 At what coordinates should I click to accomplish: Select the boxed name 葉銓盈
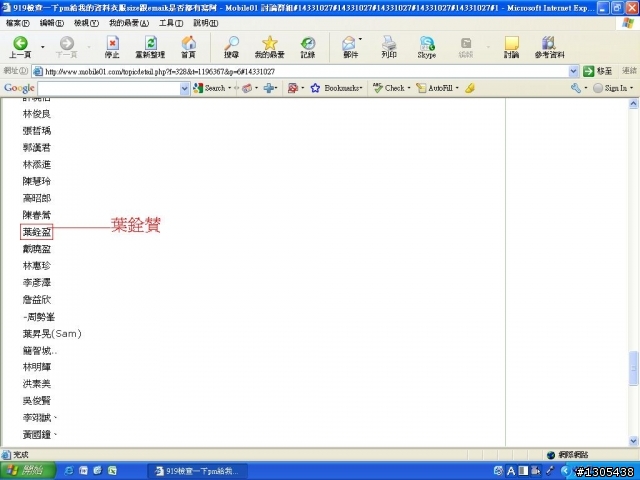click(37, 232)
